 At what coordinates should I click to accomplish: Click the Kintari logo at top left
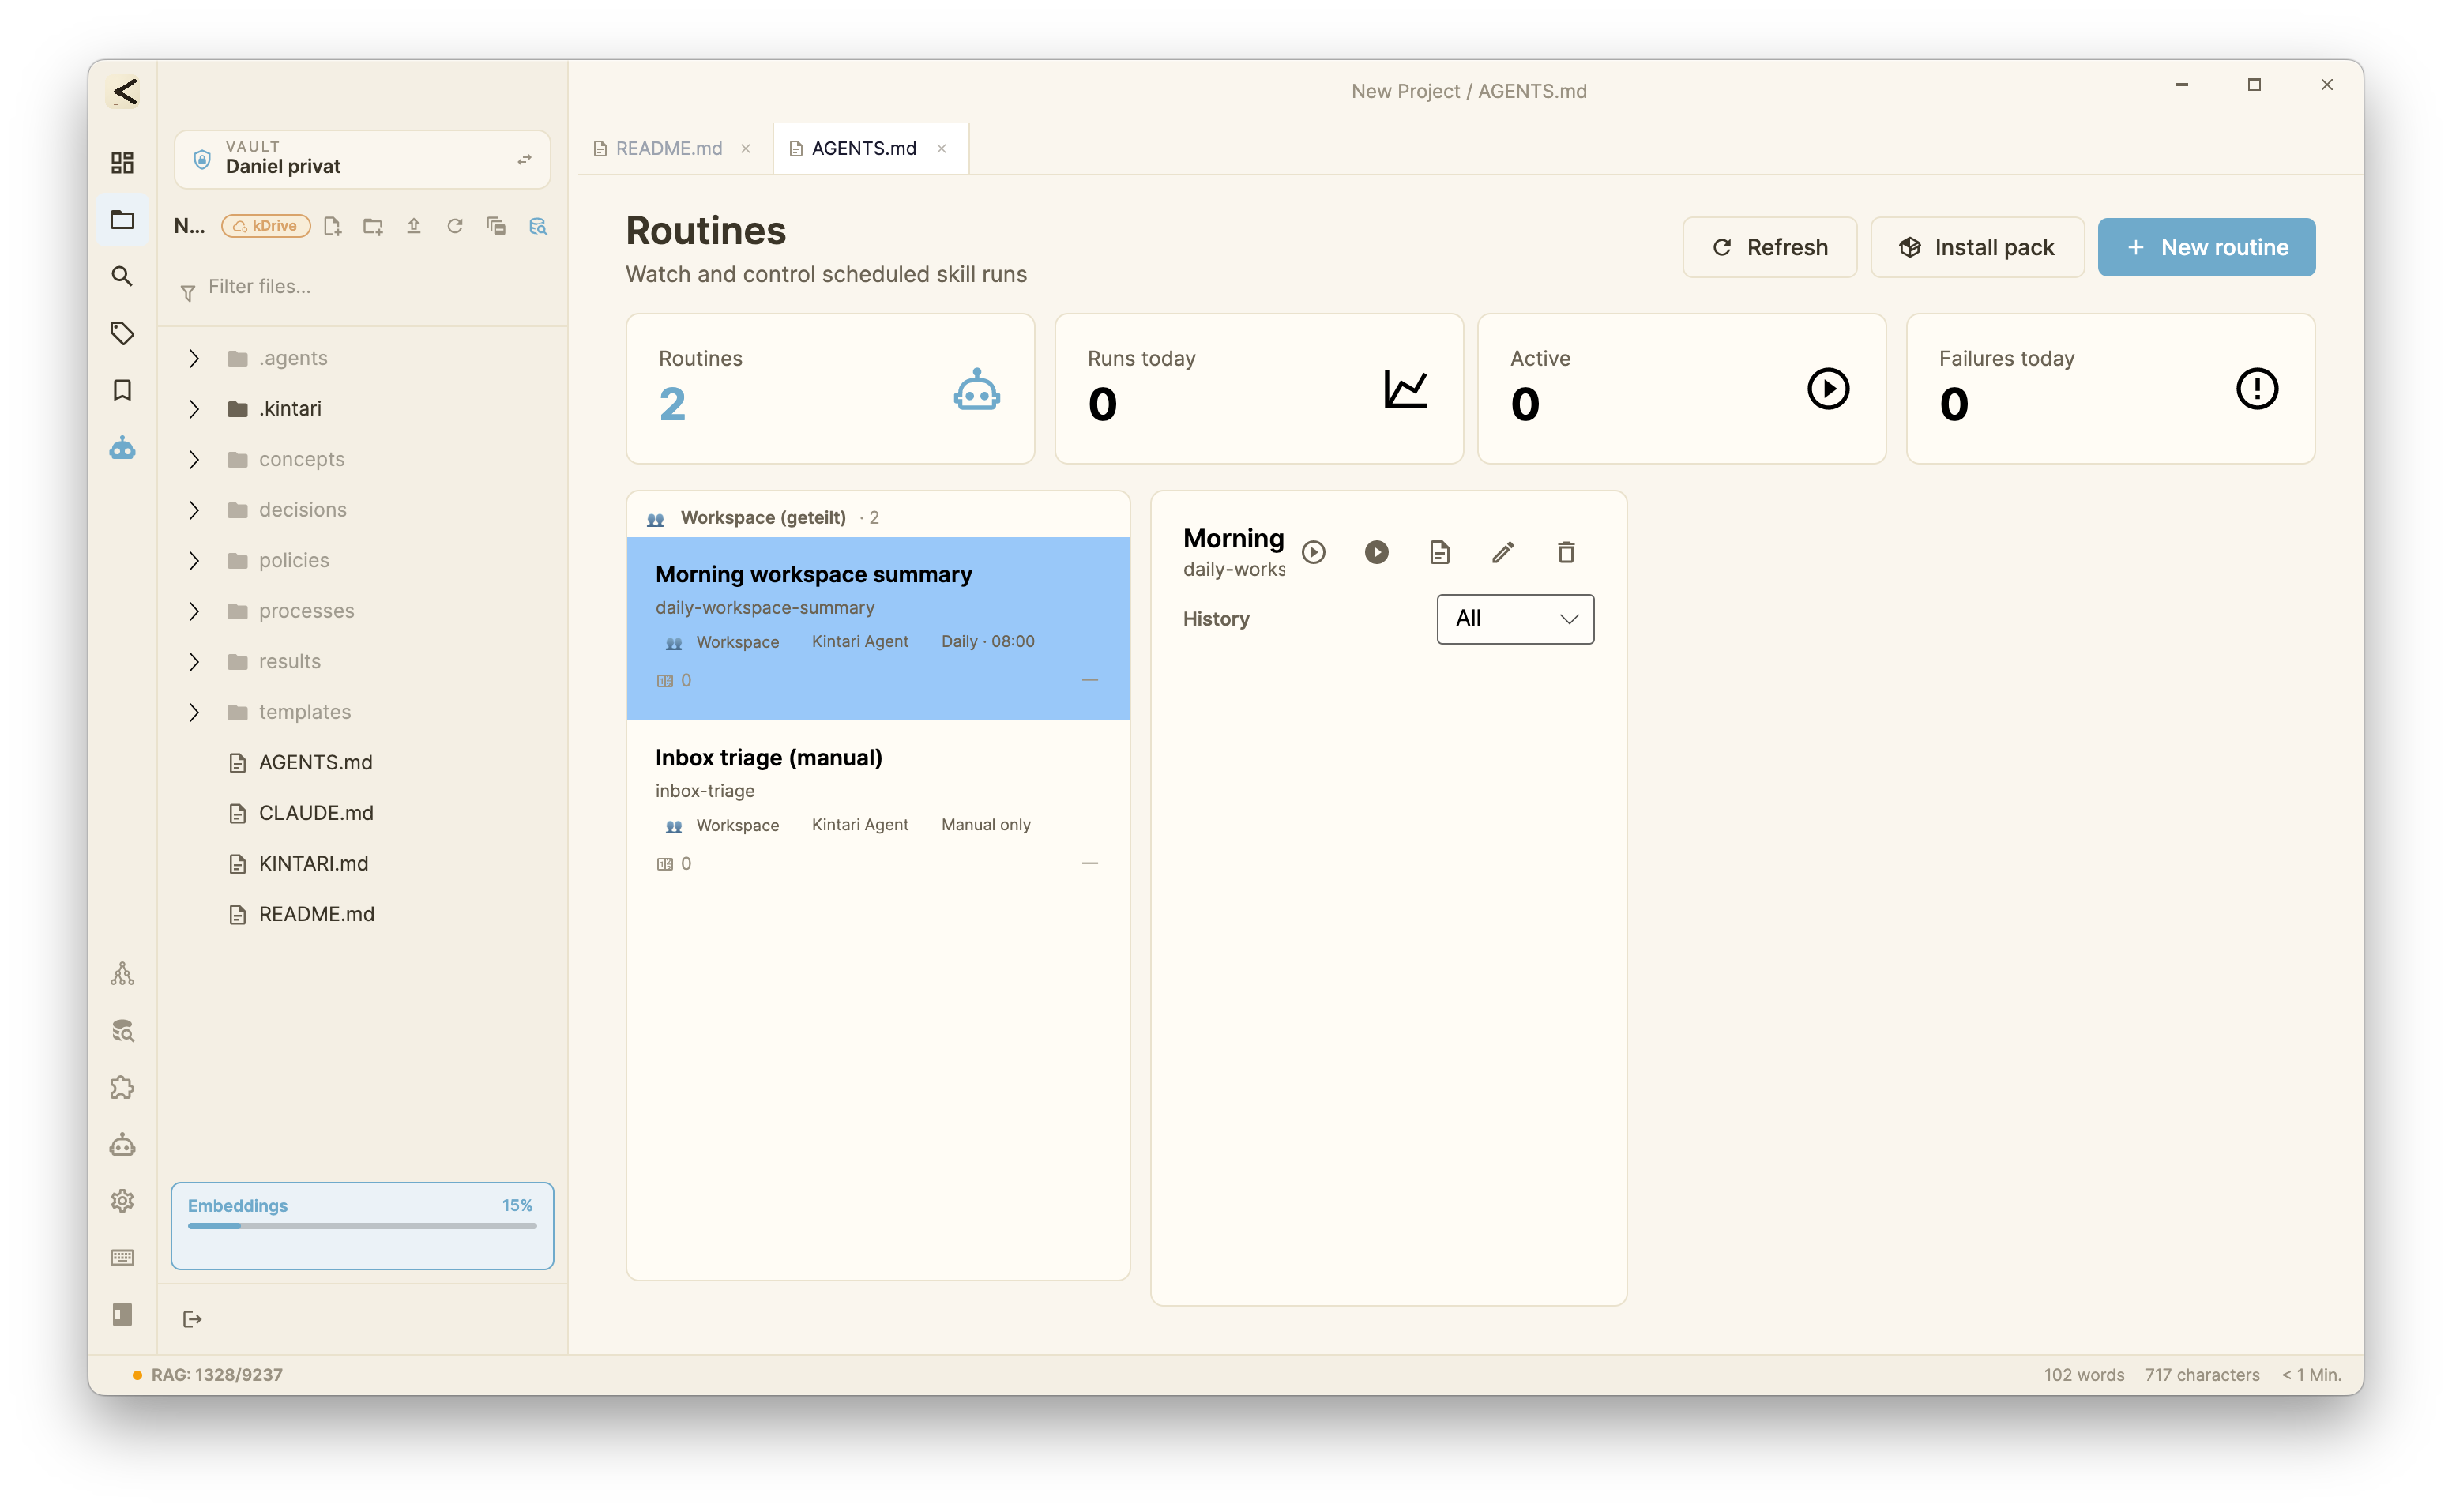click(125, 92)
